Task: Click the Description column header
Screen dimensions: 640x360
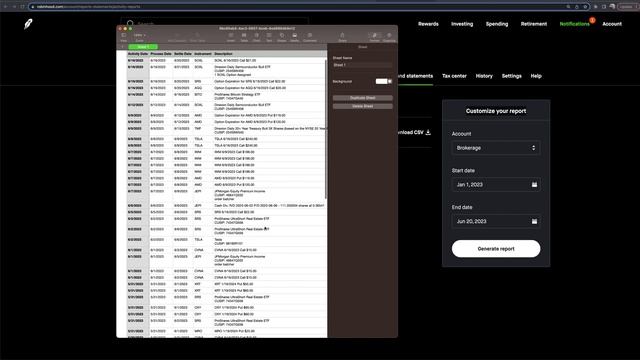Action: 269,54
